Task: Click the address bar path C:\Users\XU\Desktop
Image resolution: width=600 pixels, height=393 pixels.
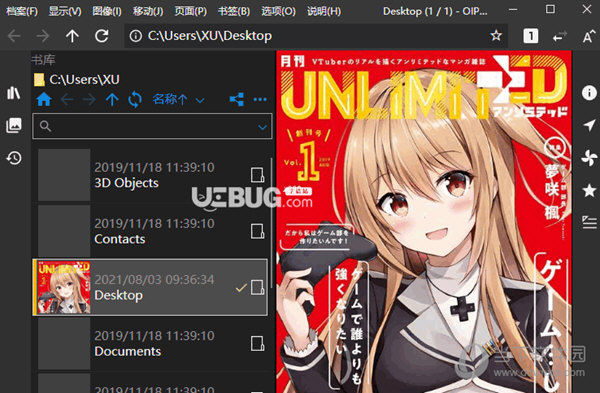Action: tap(210, 36)
